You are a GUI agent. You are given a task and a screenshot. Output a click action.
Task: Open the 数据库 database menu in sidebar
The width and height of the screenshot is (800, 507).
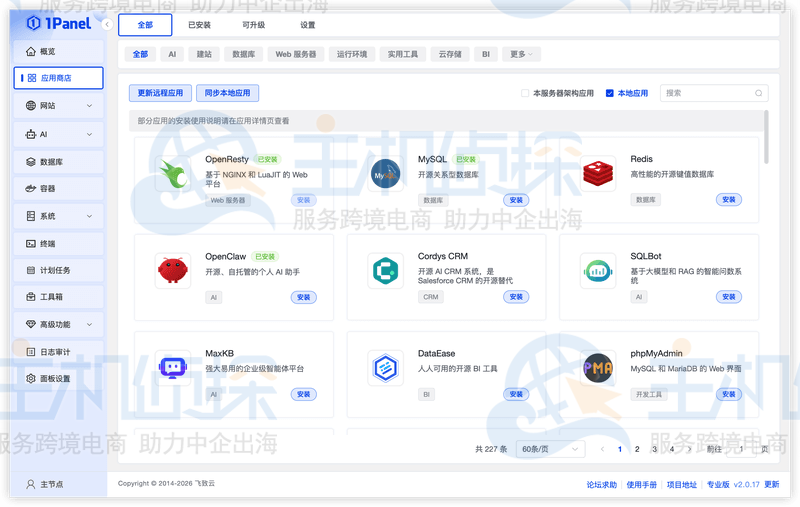point(58,162)
